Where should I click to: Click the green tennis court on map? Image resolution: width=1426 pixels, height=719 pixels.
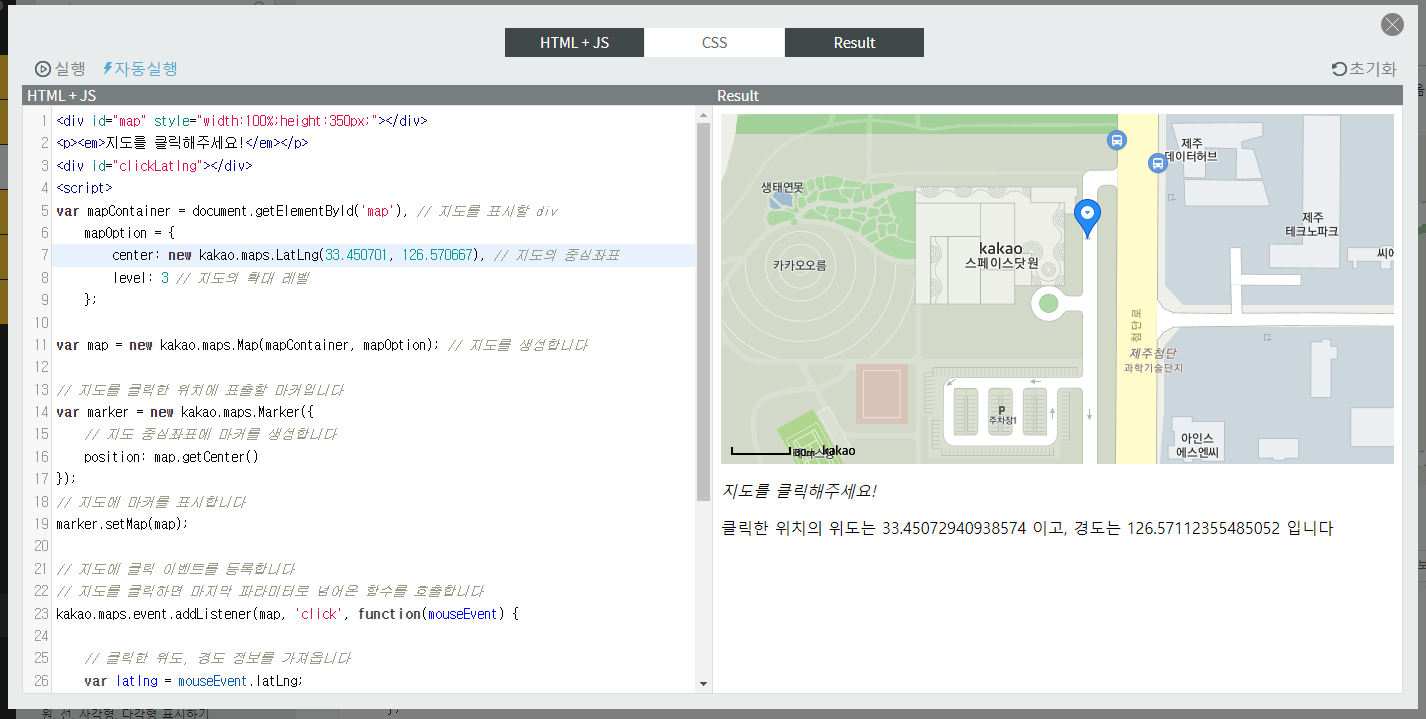(x=813, y=437)
